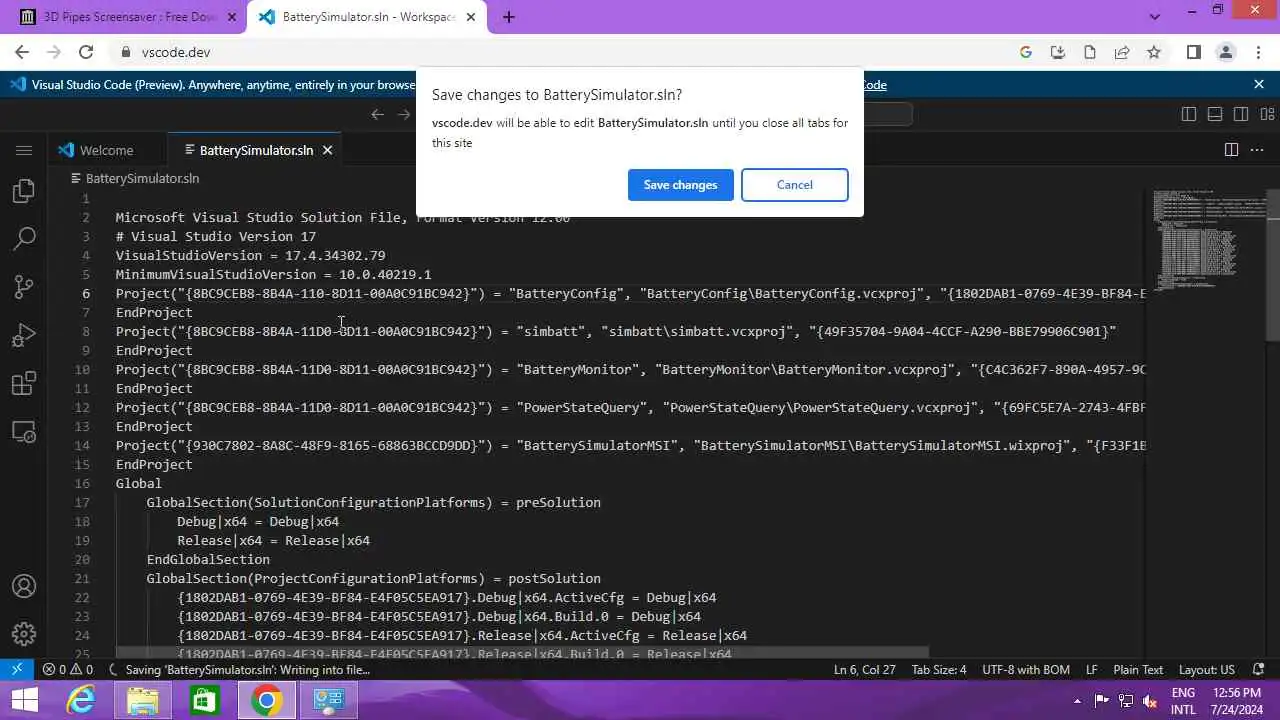Change Tab Size: 4 indentation setting

939,670
